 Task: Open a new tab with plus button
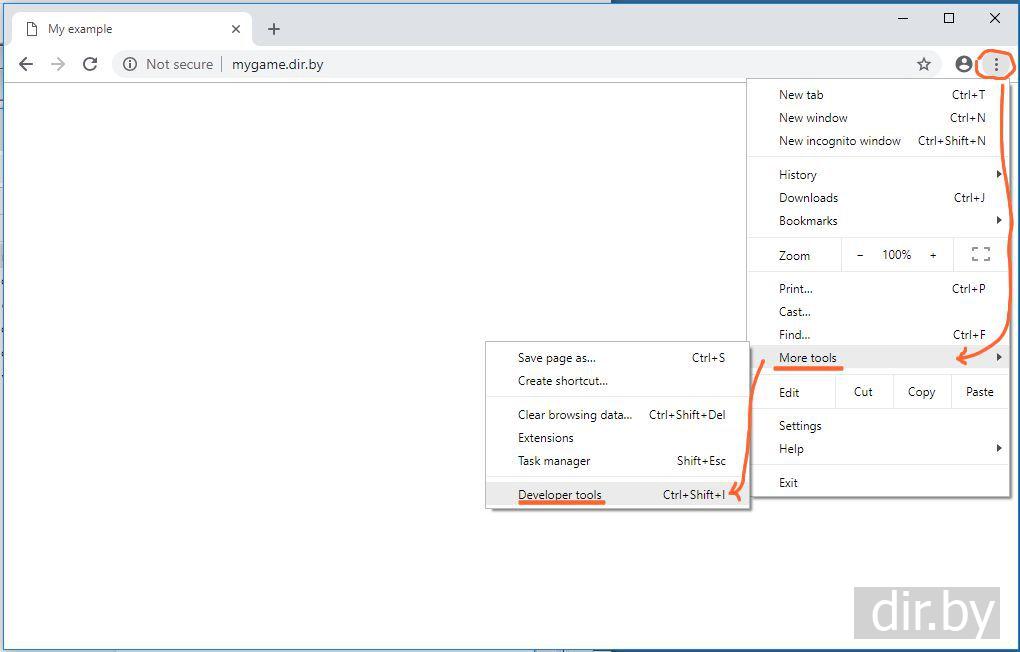(274, 29)
